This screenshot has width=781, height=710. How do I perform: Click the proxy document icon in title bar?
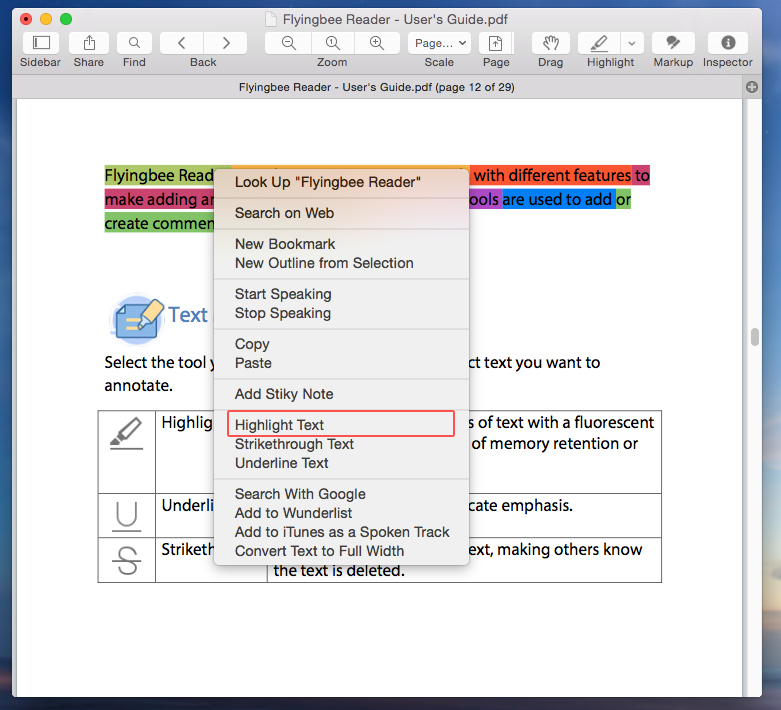point(271,19)
